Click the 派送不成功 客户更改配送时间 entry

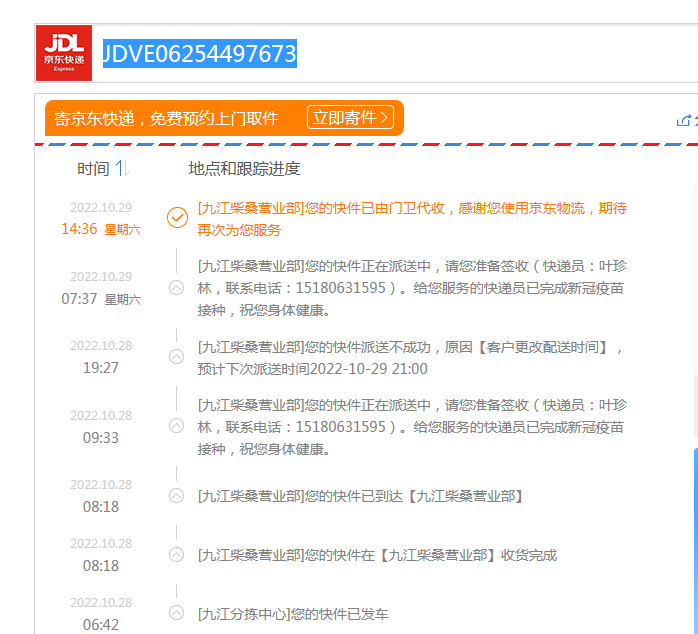pyautogui.click(x=410, y=358)
